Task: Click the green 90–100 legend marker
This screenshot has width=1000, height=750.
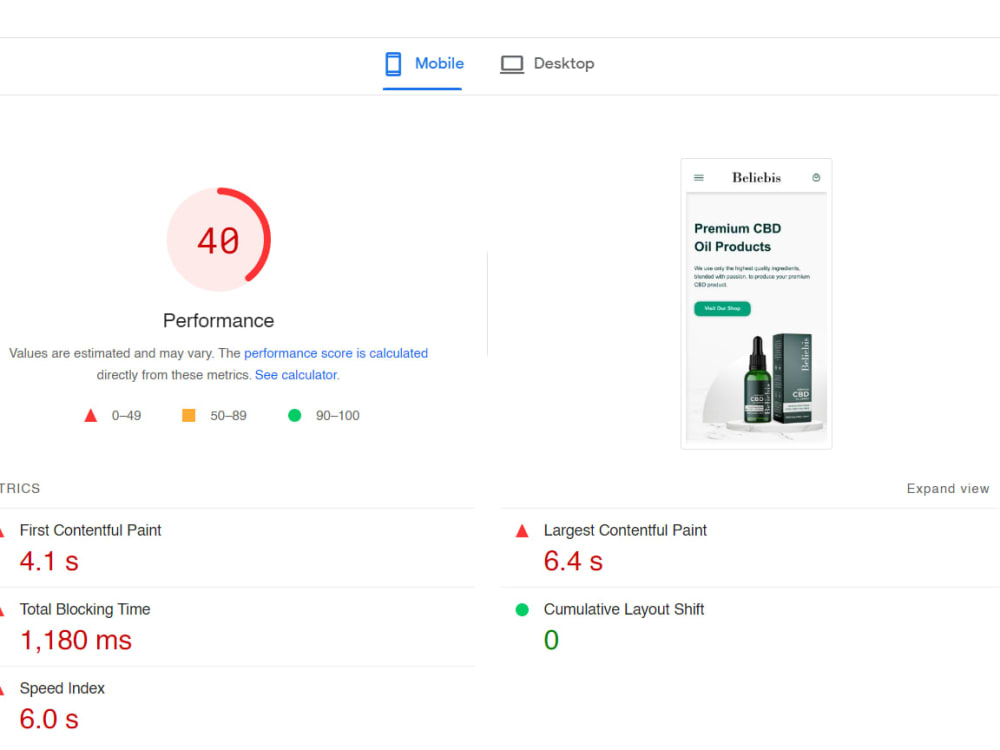Action: 295,415
